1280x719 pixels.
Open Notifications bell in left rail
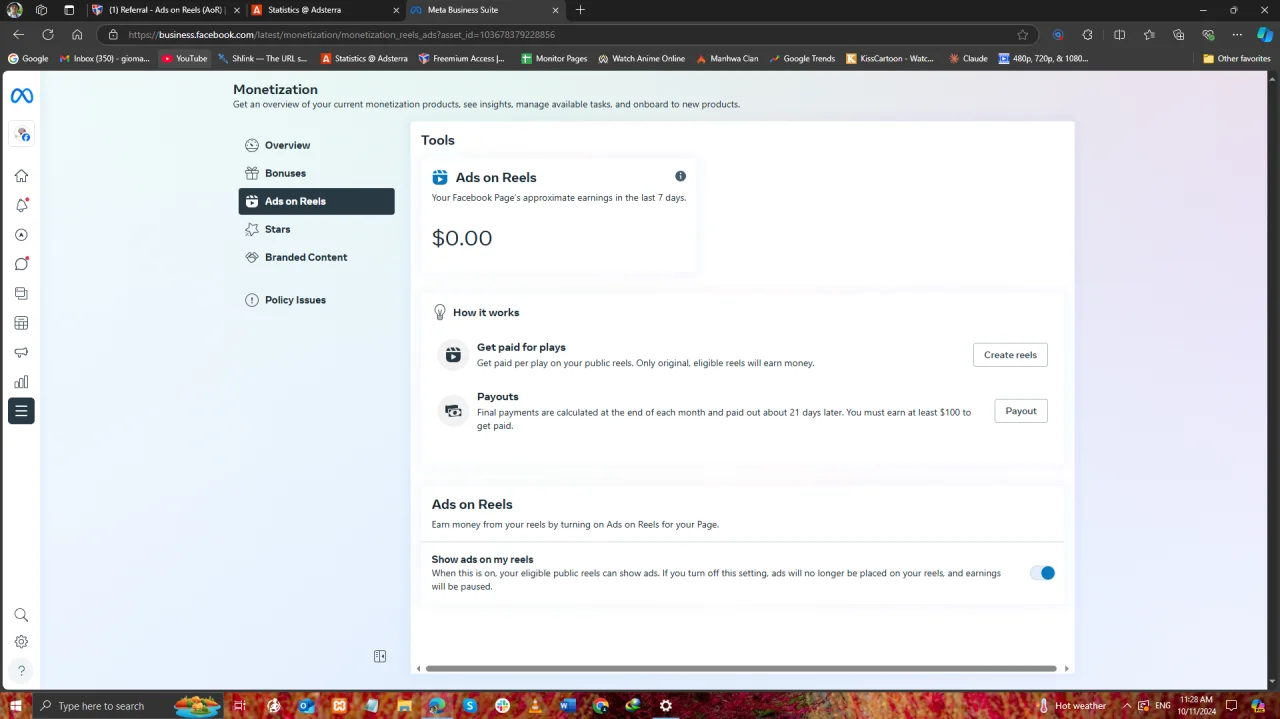click(x=21, y=205)
